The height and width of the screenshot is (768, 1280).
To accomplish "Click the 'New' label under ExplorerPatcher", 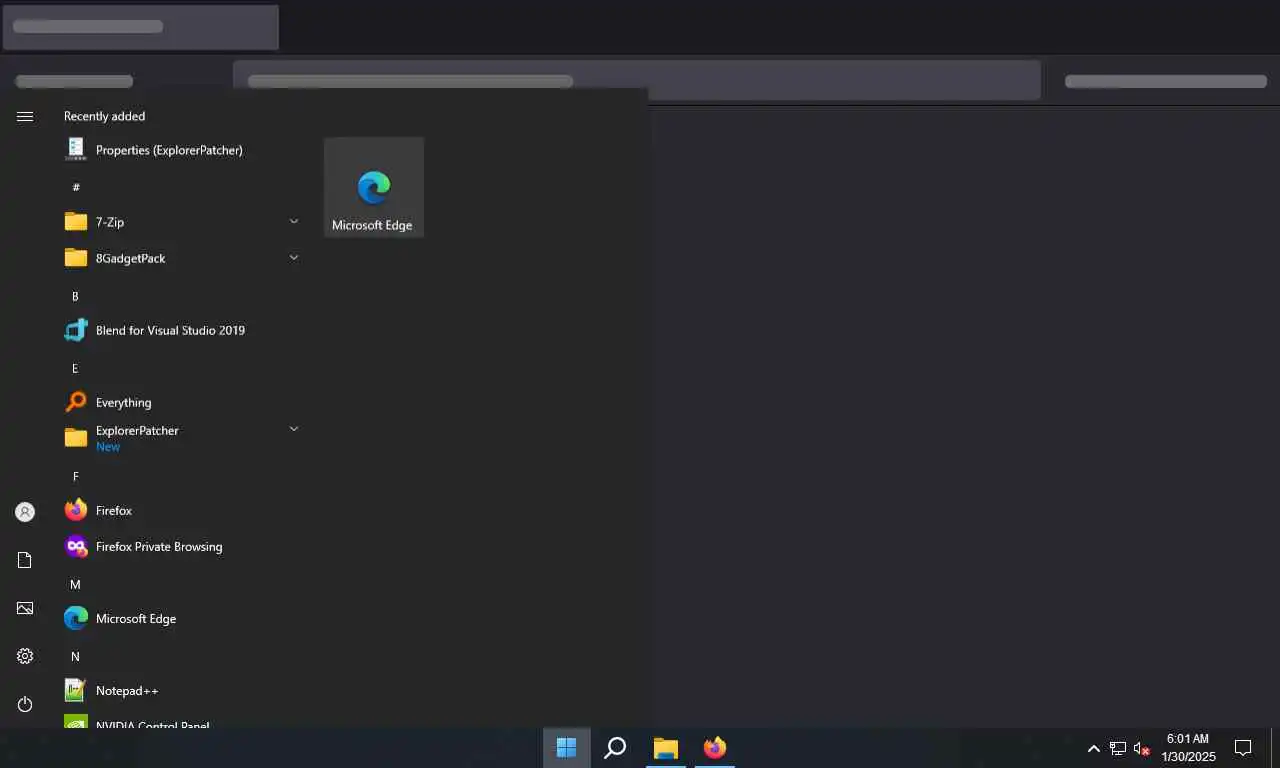I will (x=108, y=447).
